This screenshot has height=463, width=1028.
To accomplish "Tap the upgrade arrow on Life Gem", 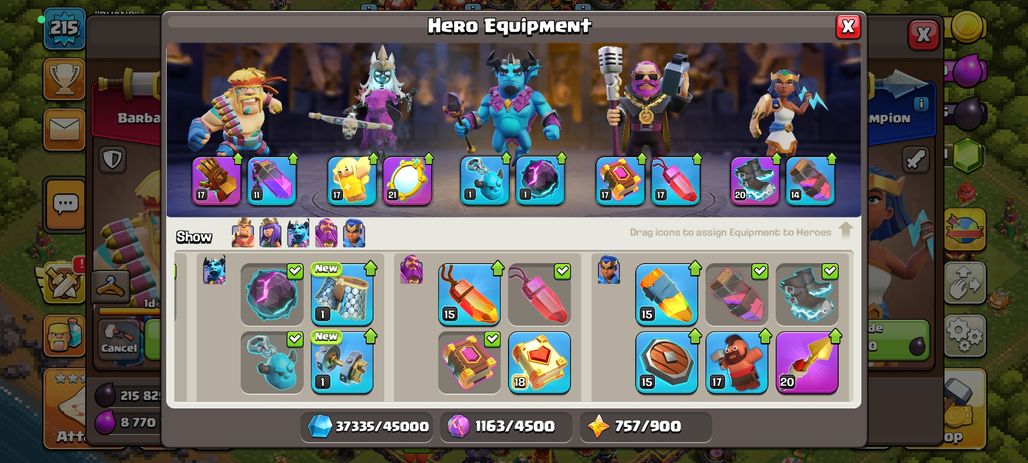I will click(x=696, y=159).
